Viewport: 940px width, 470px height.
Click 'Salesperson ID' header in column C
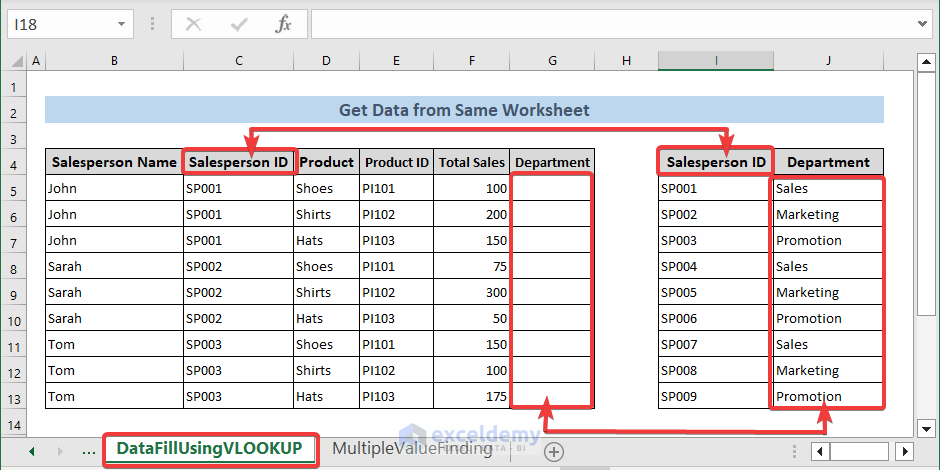(x=239, y=162)
